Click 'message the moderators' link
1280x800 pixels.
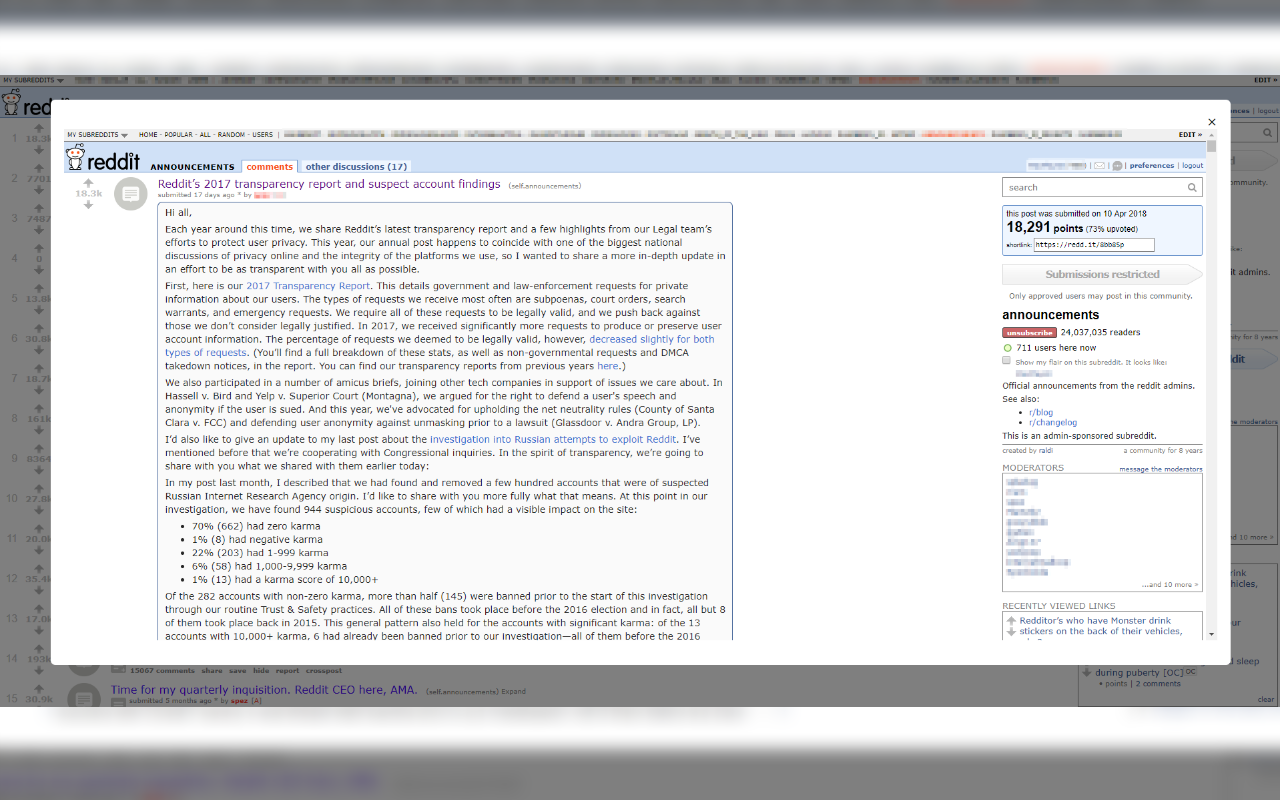(x=1161, y=469)
